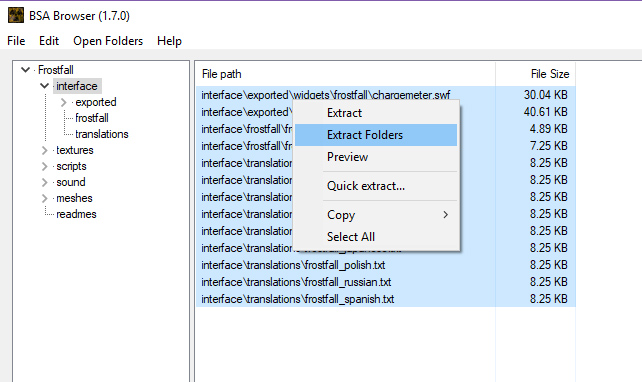The width and height of the screenshot is (642, 382).
Task: Click the BSA Browser app icon
Action: (16, 16)
